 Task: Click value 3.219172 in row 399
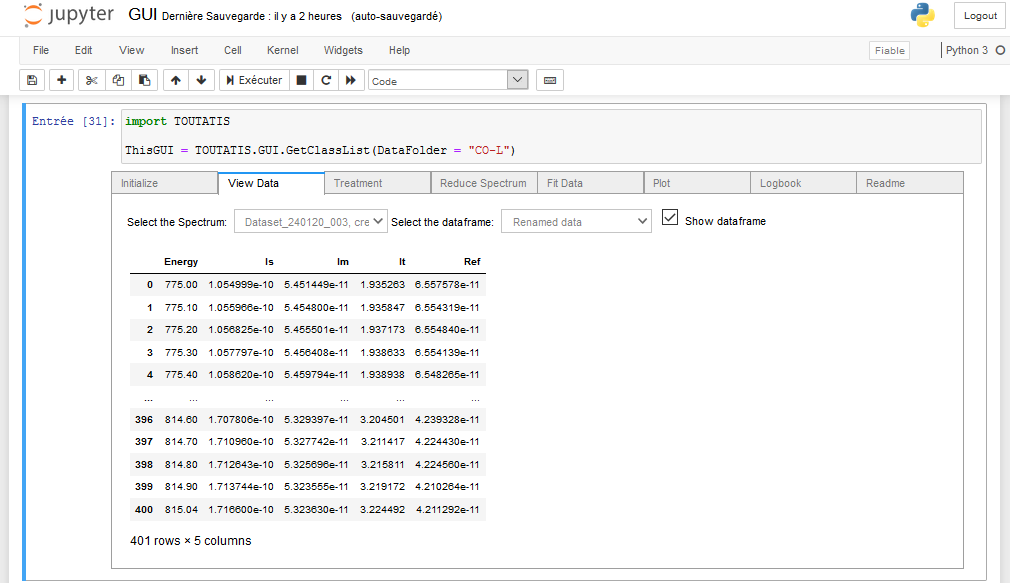point(383,487)
